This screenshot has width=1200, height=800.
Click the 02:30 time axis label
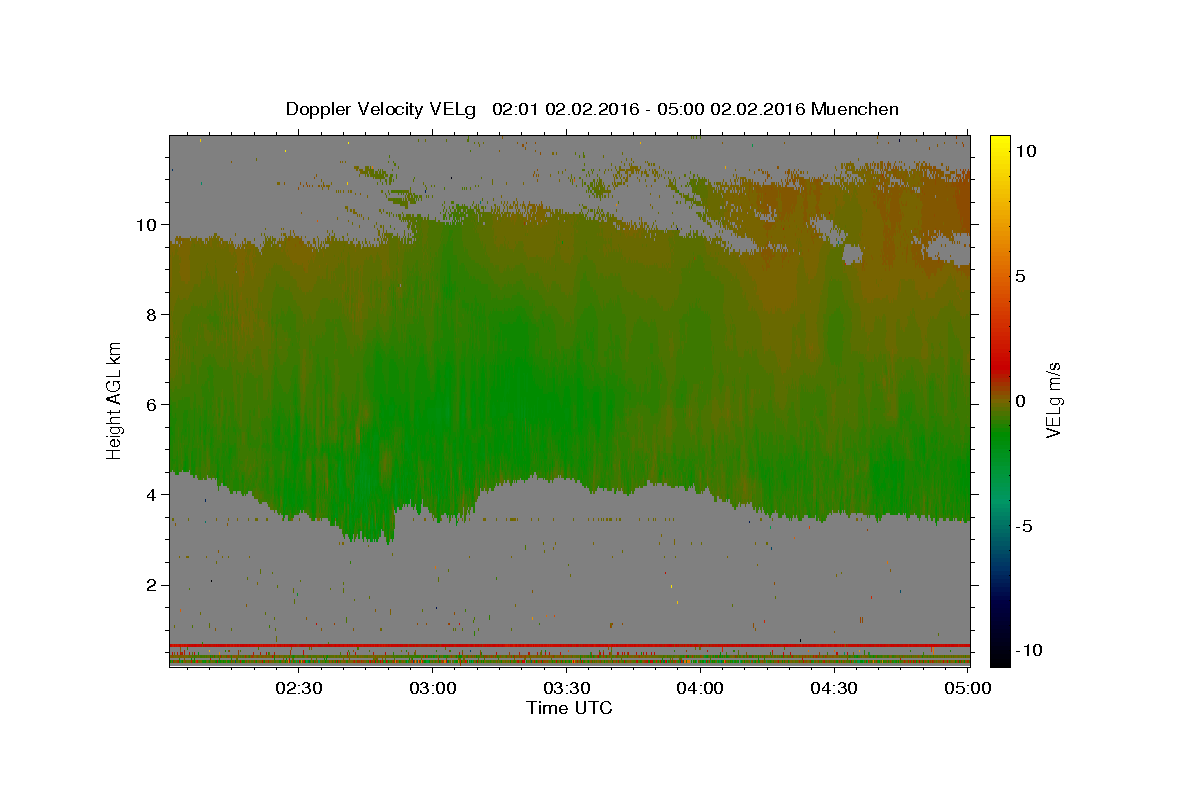[299, 688]
